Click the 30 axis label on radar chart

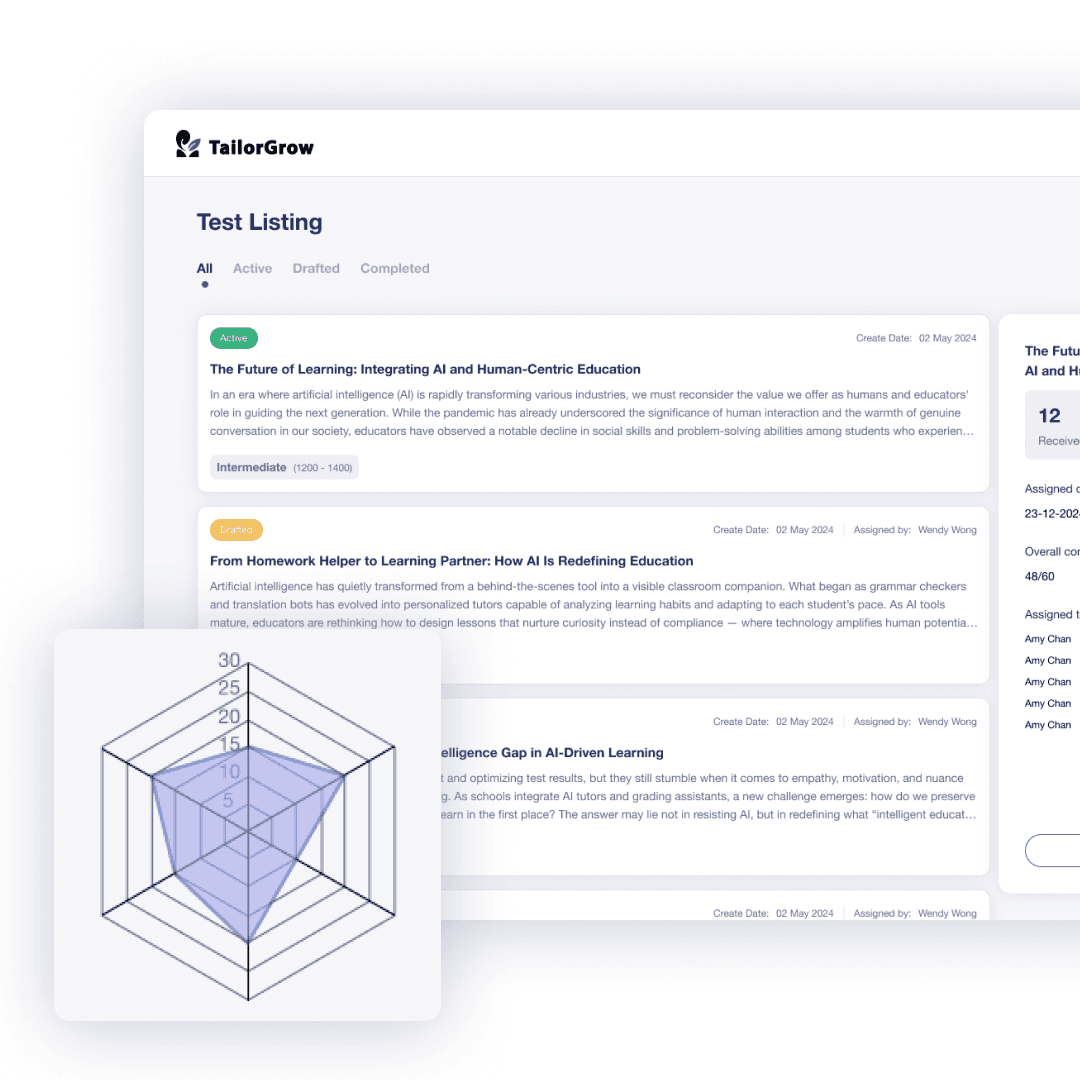point(229,660)
